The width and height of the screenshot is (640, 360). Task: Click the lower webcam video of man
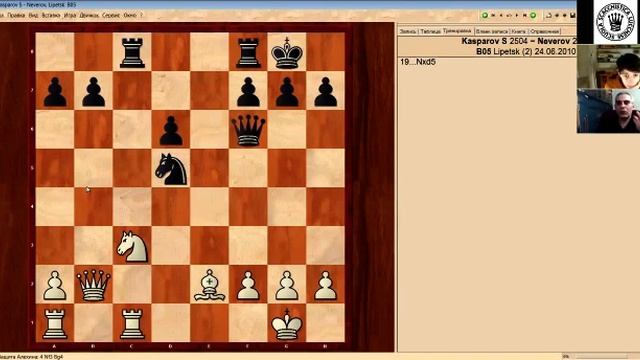pos(608,111)
